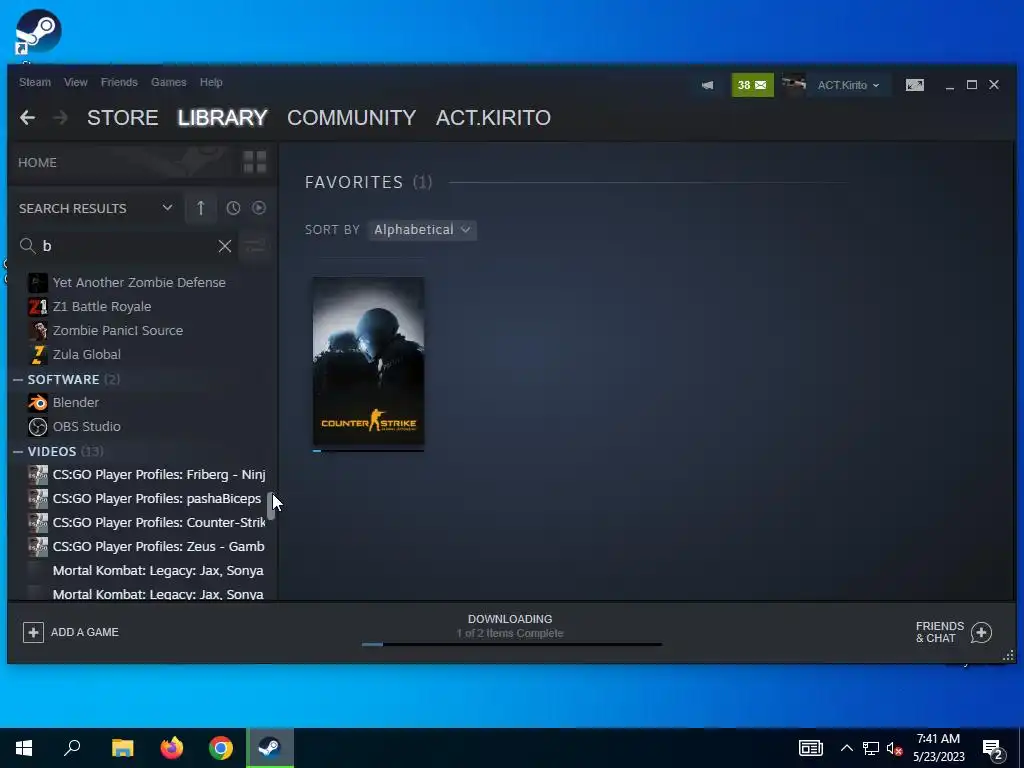Click the download progress bar
The height and width of the screenshot is (768, 1024).
(x=511, y=645)
